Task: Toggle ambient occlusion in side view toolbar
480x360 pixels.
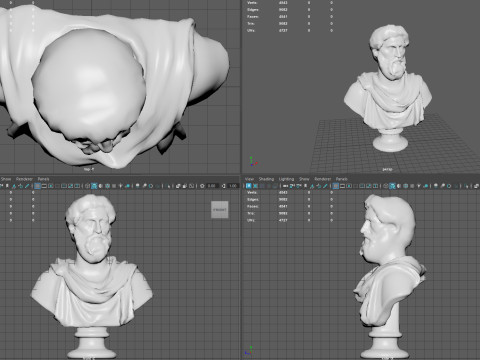Action: tap(436, 186)
